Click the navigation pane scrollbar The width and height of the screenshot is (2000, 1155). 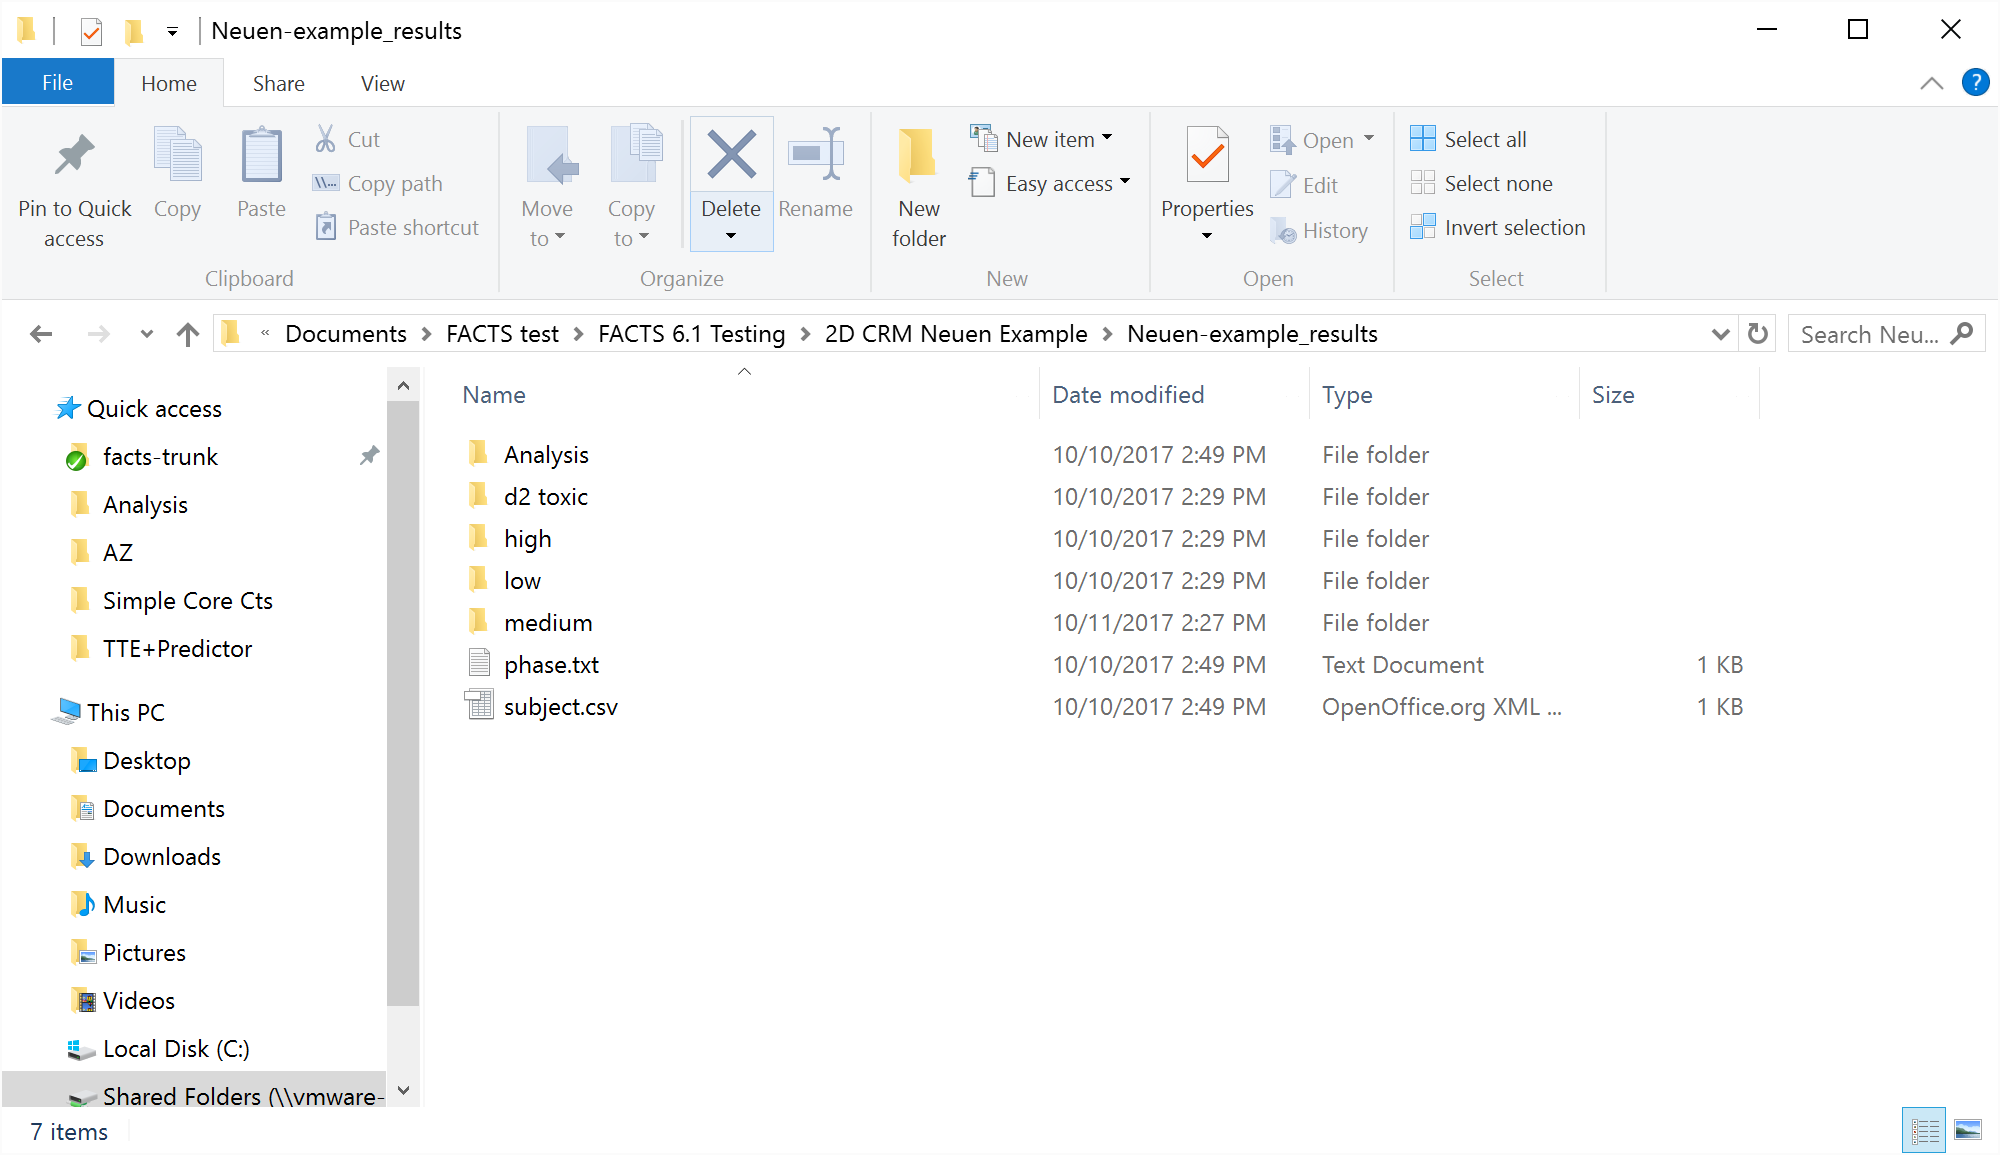pos(403,700)
